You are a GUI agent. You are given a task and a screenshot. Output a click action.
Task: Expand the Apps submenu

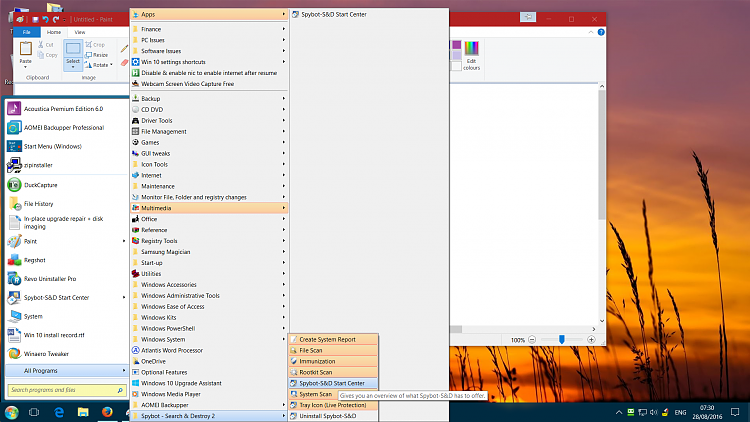click(209, 14)
